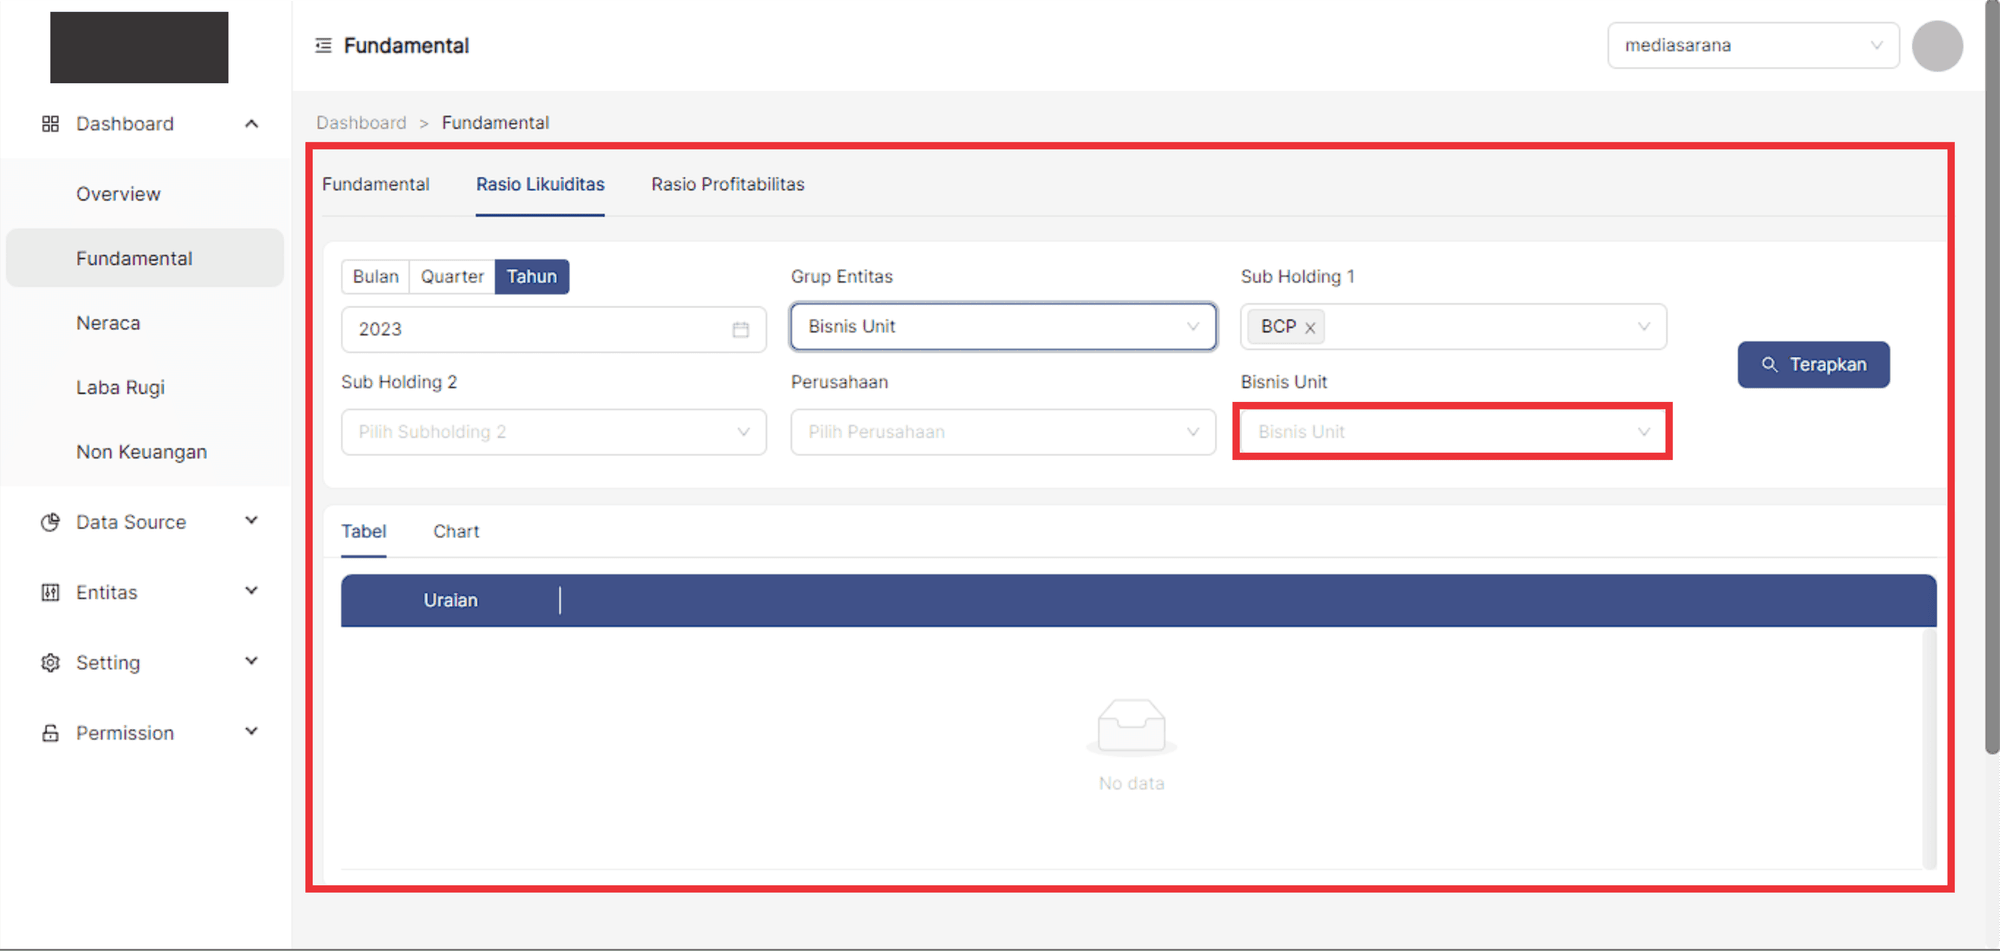2000x951 pixels.
Task: Open the Pilih Subholding 2 dropdown
Action: tap(553, 432)
